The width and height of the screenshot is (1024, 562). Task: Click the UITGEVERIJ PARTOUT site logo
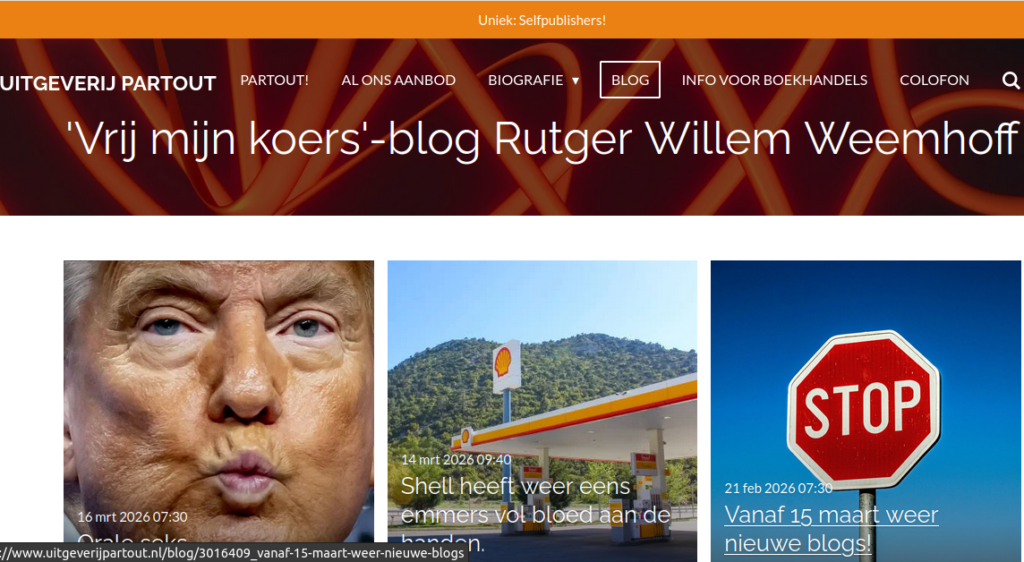point(108,84)
